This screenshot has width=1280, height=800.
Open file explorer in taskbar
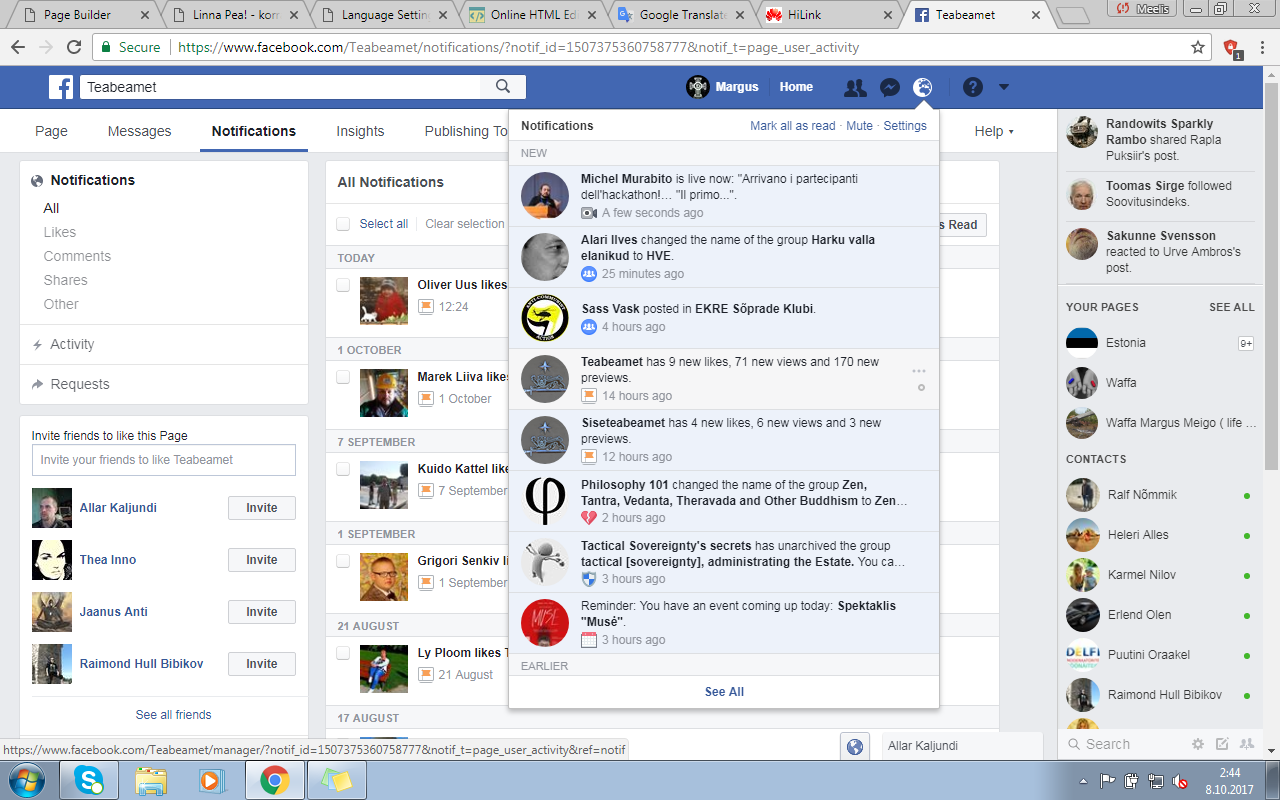click(x=151, y=780)
